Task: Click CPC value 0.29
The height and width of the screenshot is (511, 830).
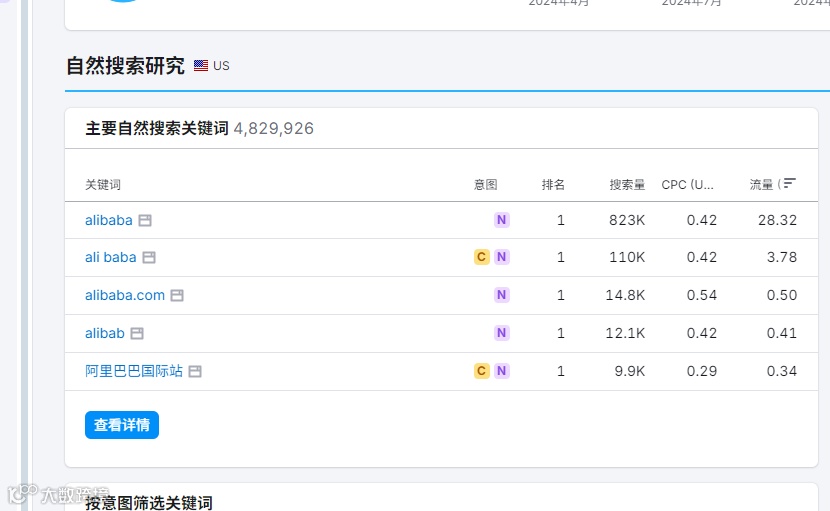Action: point(702,371)
